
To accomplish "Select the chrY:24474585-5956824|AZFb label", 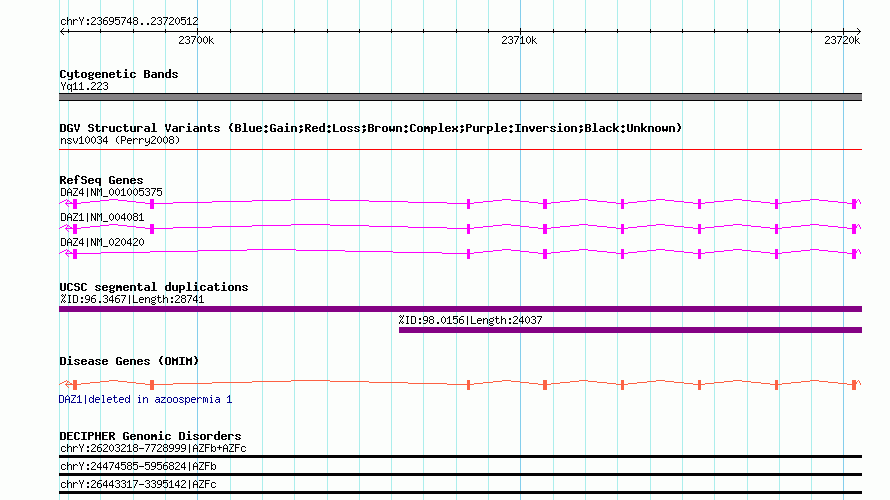I will tap(138, 467).
